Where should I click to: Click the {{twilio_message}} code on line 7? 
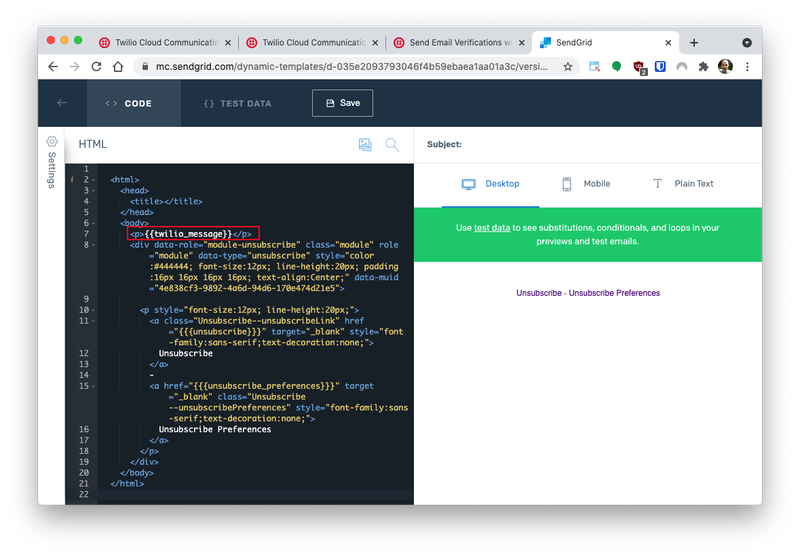(188, 234)
